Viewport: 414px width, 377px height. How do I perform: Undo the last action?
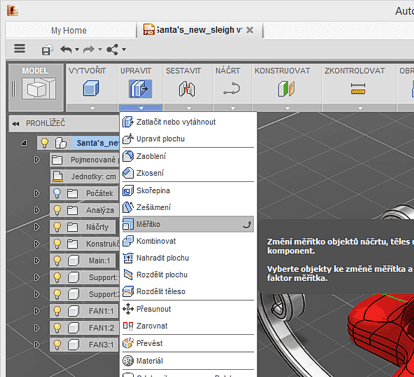point(66,50)
